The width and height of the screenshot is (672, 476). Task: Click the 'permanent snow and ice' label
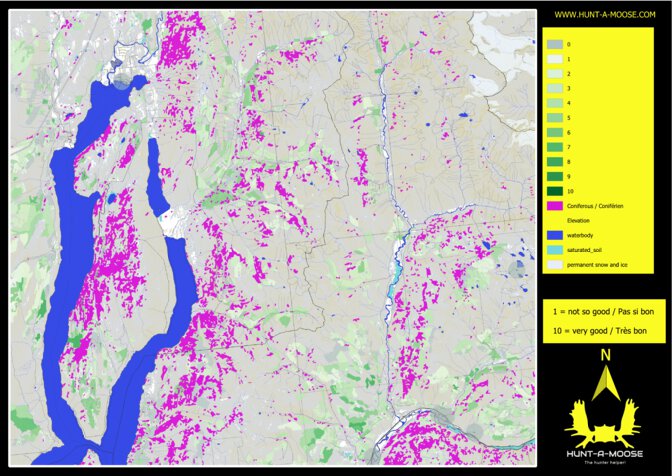click(597, 265)
